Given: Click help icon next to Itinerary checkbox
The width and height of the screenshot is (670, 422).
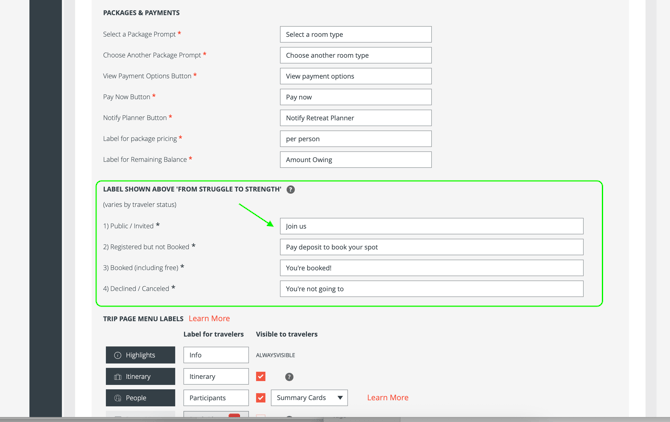Looking at the screenshot, I should (289, 377).
